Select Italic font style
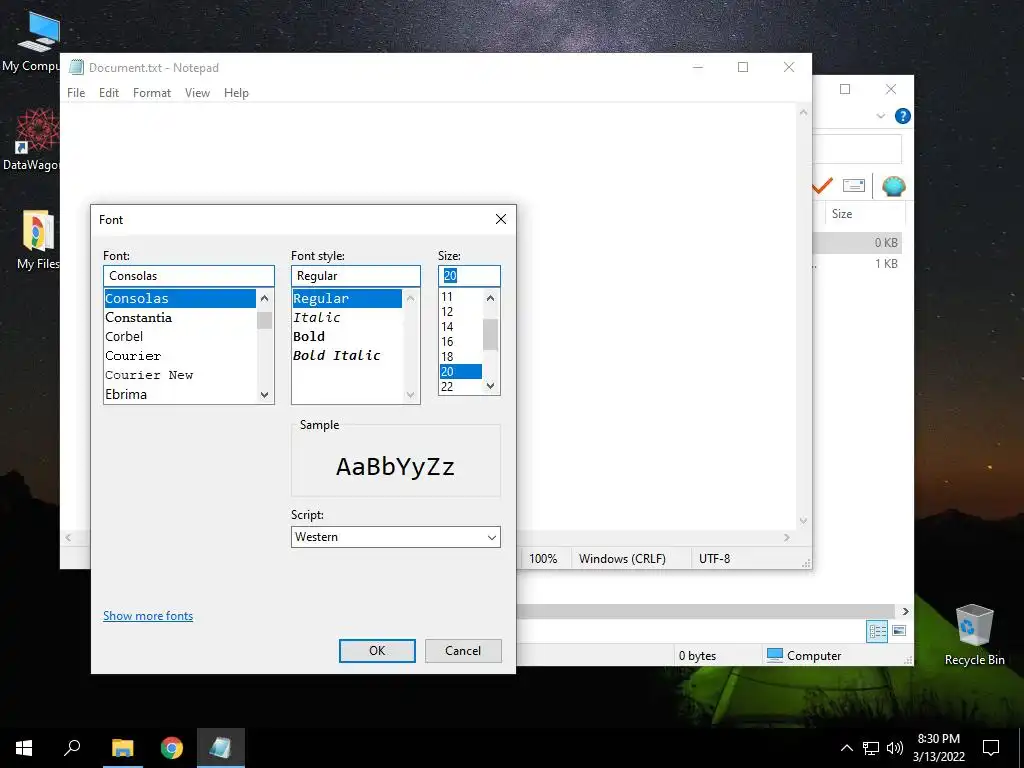Viewport: 1024px width, 768px height. [x=347, y=317]
